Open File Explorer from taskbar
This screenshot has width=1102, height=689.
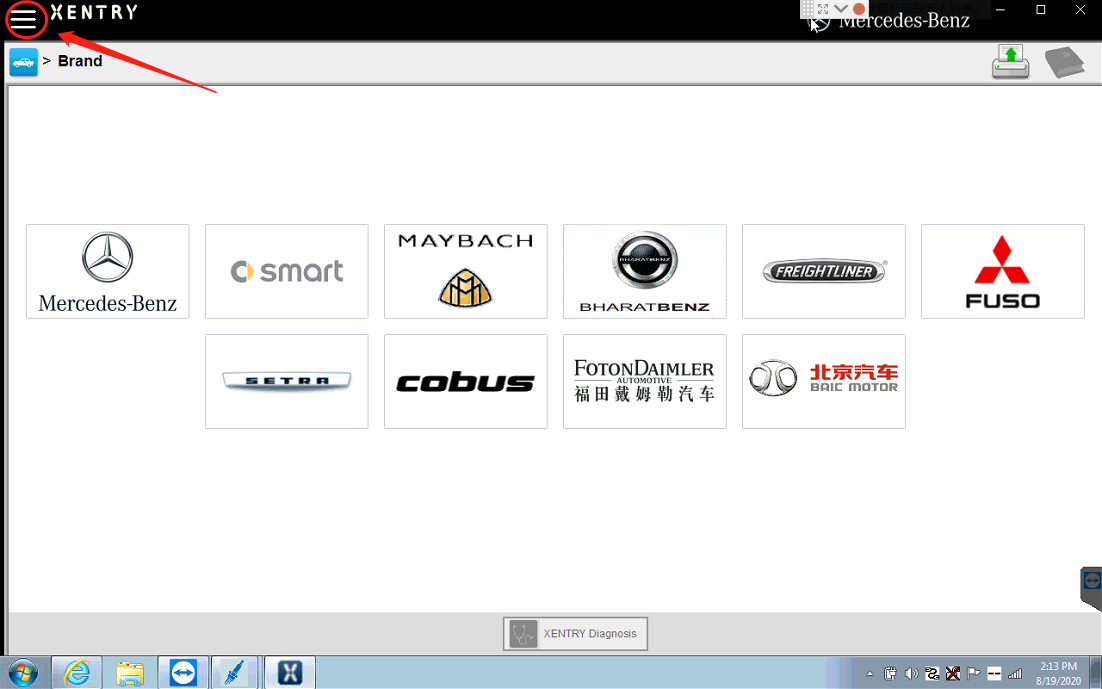coord(130,673)
